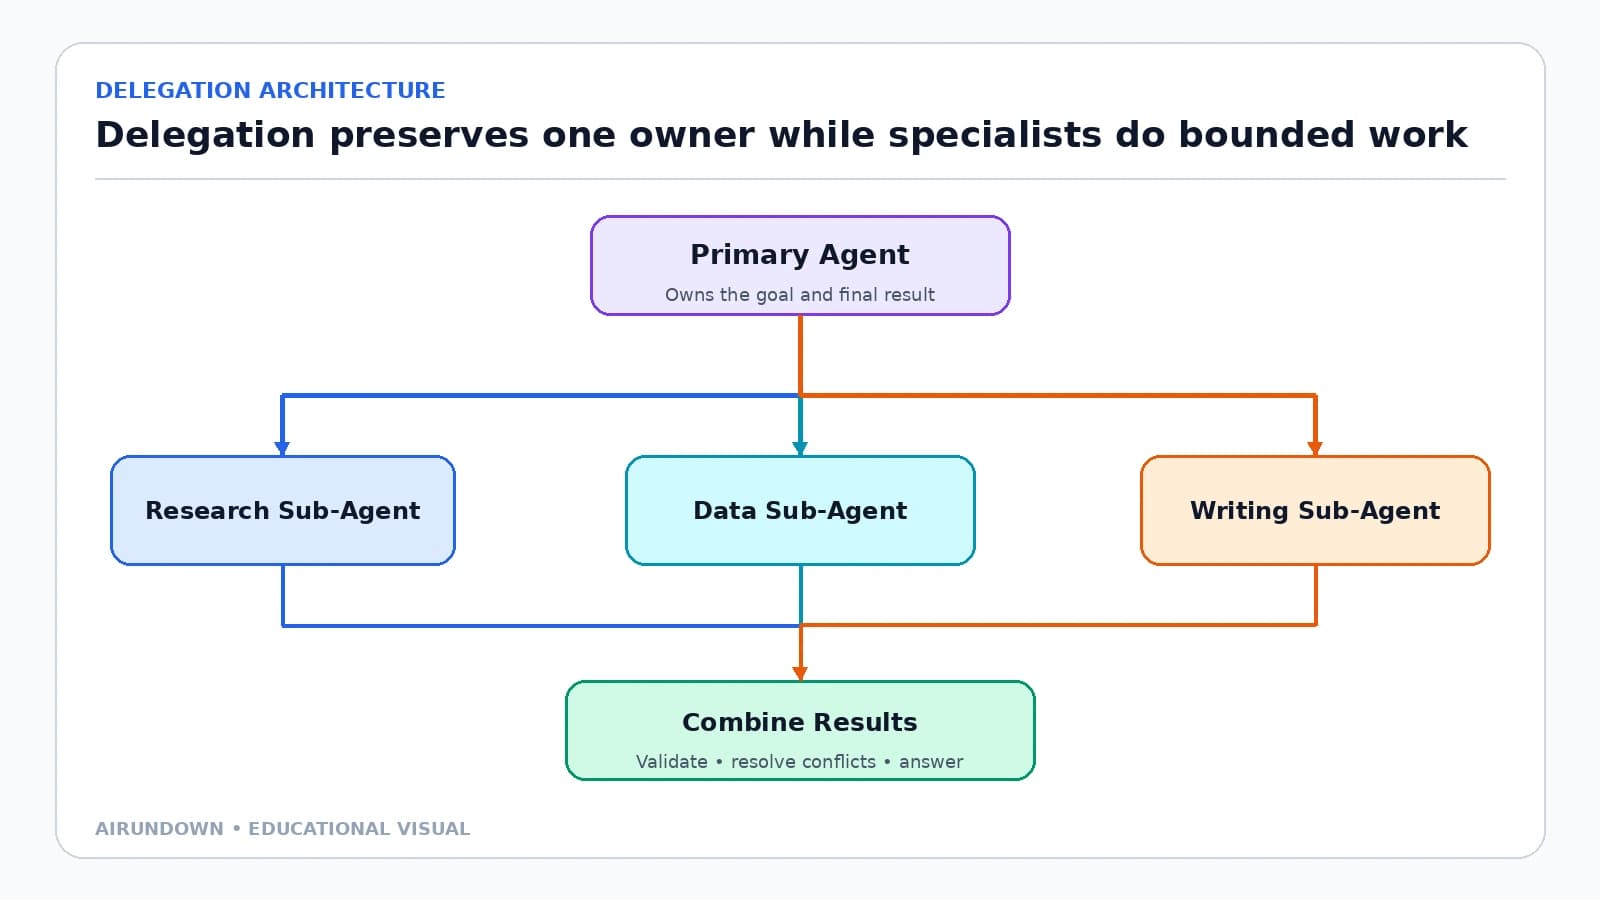Click the main title about delegation
Screen dimensions: 1600x900
point(781,134)
